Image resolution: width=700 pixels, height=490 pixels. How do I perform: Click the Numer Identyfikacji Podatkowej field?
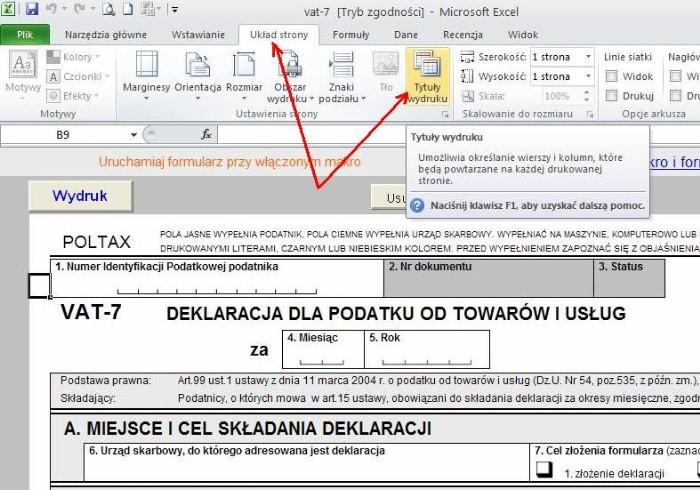(x=217, y=278)
